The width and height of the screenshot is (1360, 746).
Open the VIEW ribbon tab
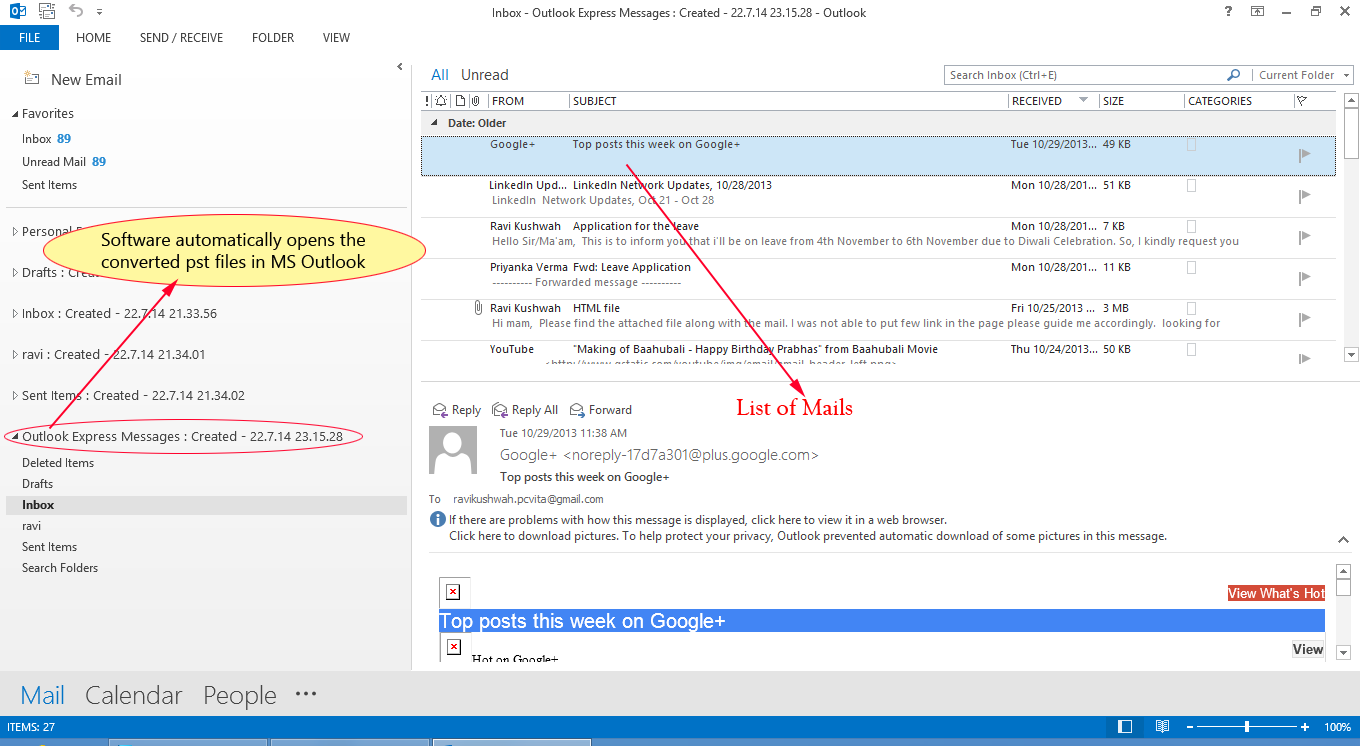pos(336,38)
